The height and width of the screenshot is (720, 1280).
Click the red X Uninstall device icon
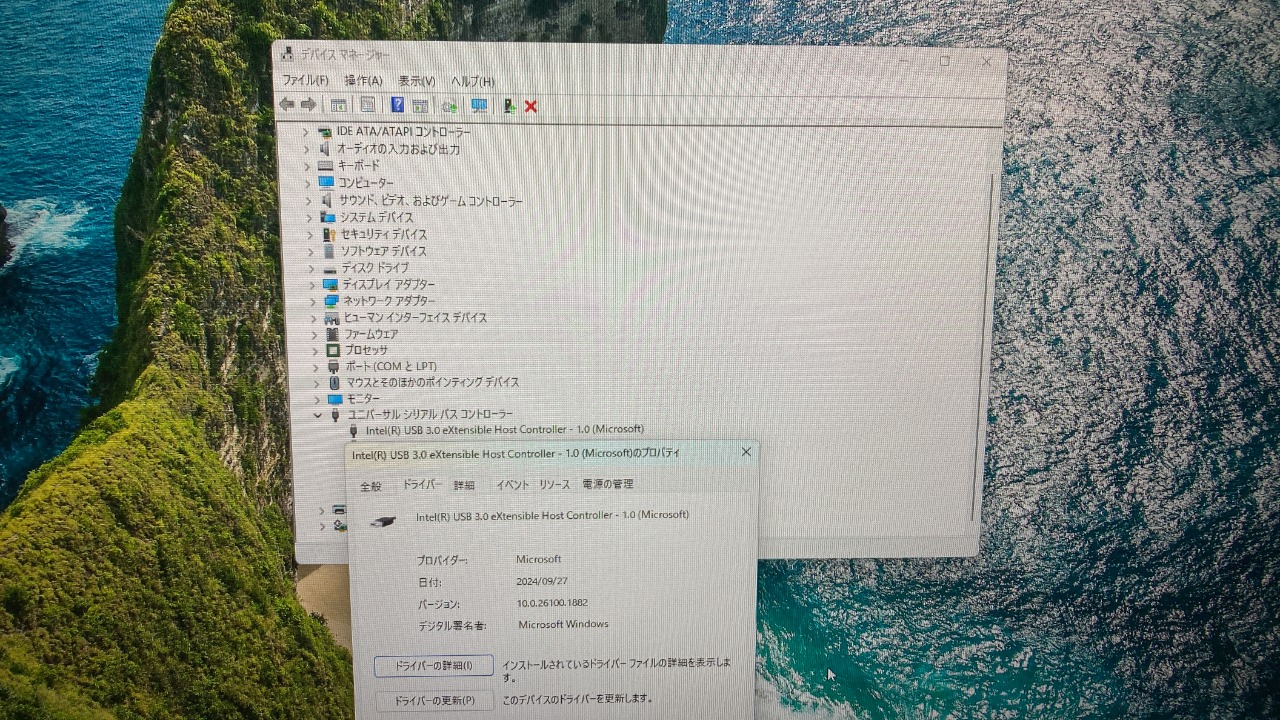(531, 106)
